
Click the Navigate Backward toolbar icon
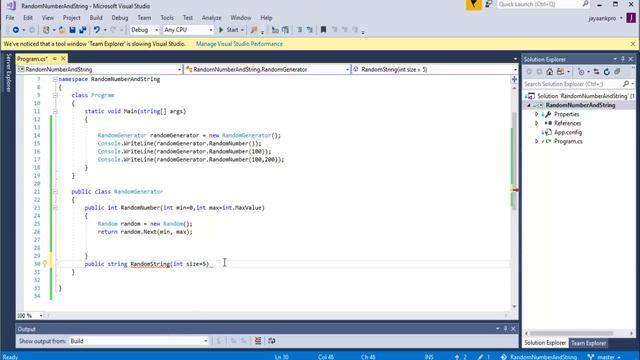coord(16,30)
